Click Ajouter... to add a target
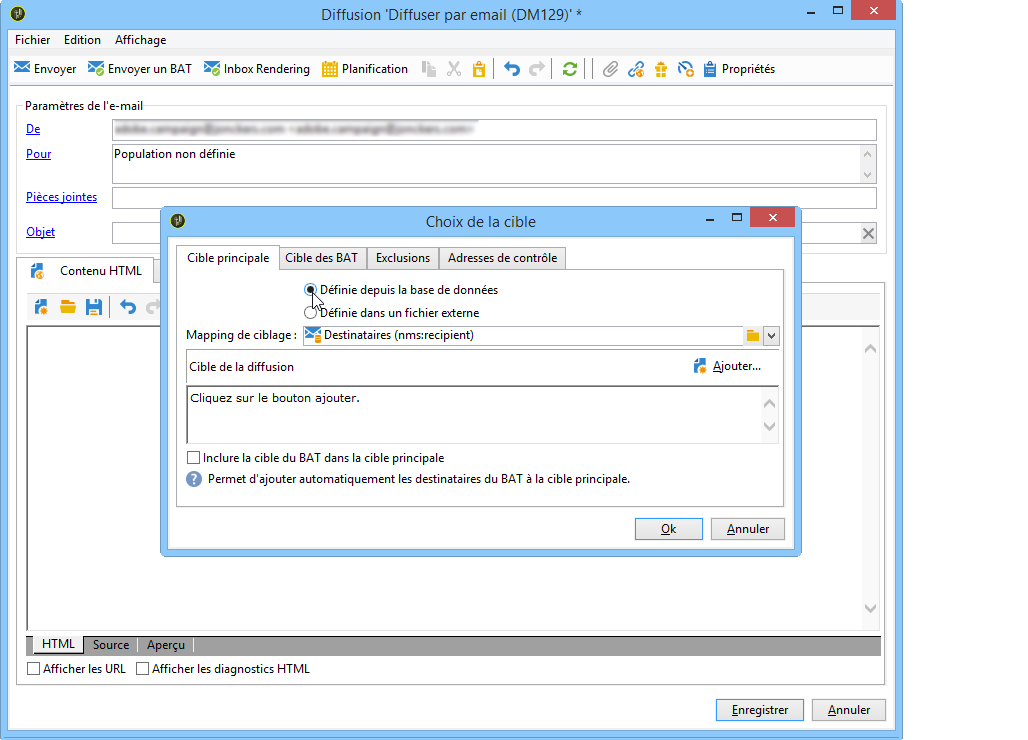The height and width of the screenshot is (740, 1028). 727,366
